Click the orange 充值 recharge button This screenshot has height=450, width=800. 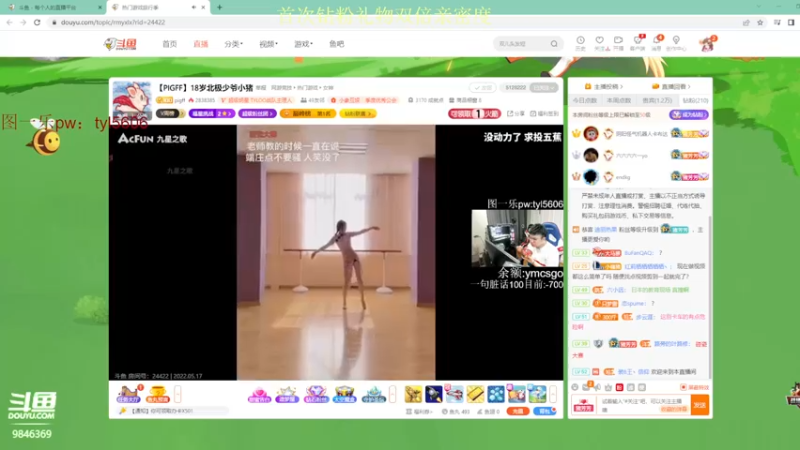518,411
